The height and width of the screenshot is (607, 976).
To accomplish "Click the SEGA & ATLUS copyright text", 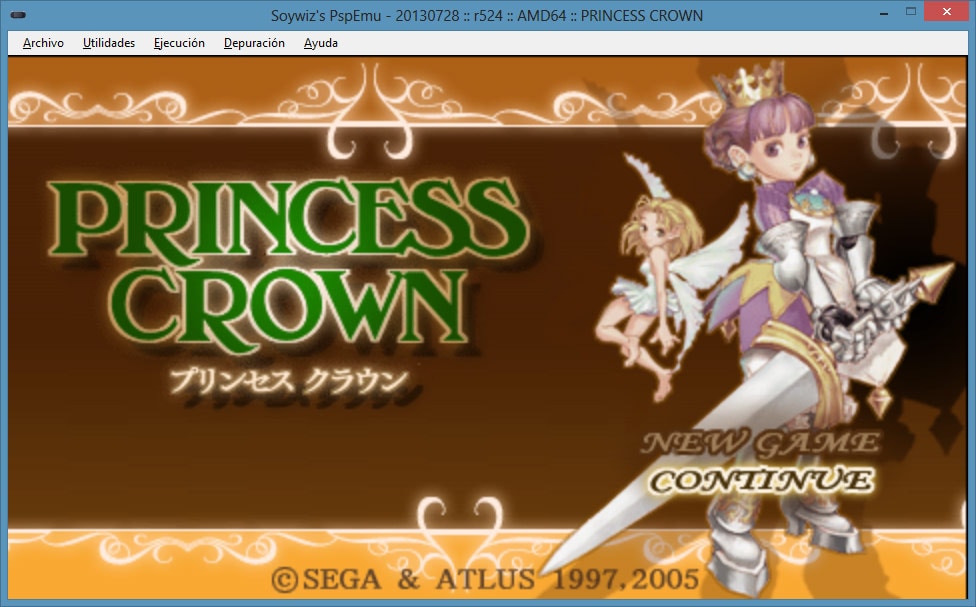I will pyautogui.click(x=485, y=580).
